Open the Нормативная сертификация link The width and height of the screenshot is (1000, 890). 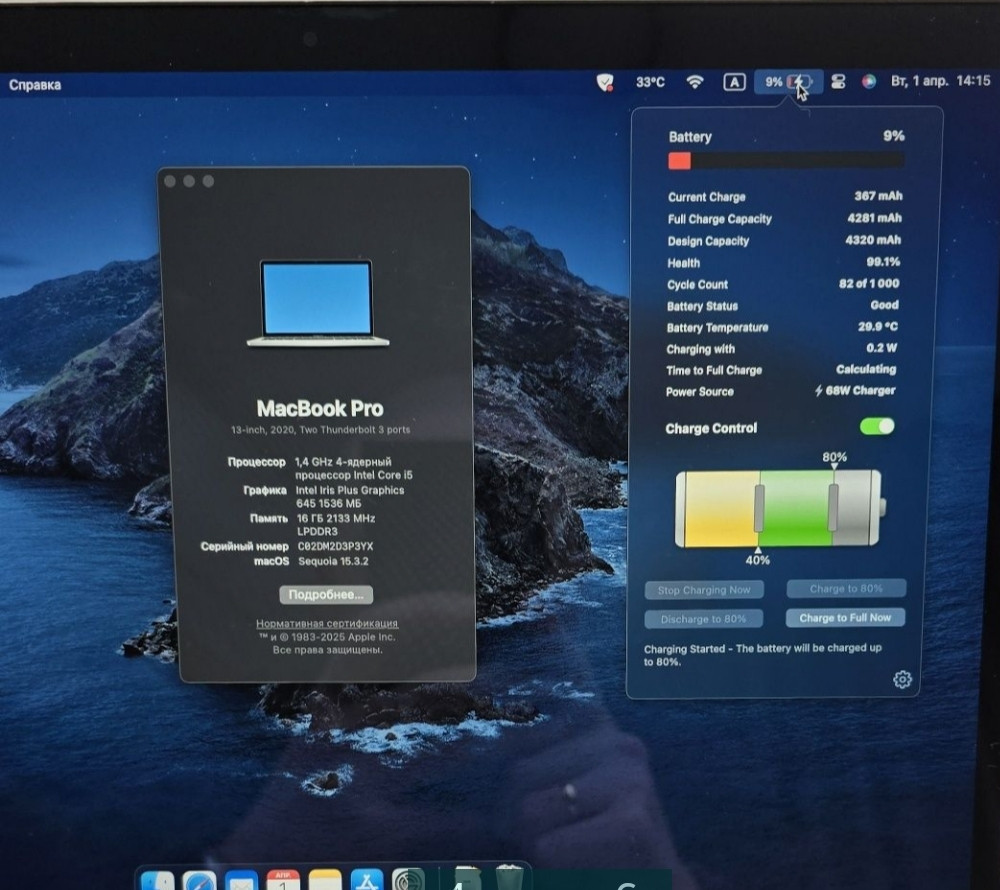(x=327, y=623)
